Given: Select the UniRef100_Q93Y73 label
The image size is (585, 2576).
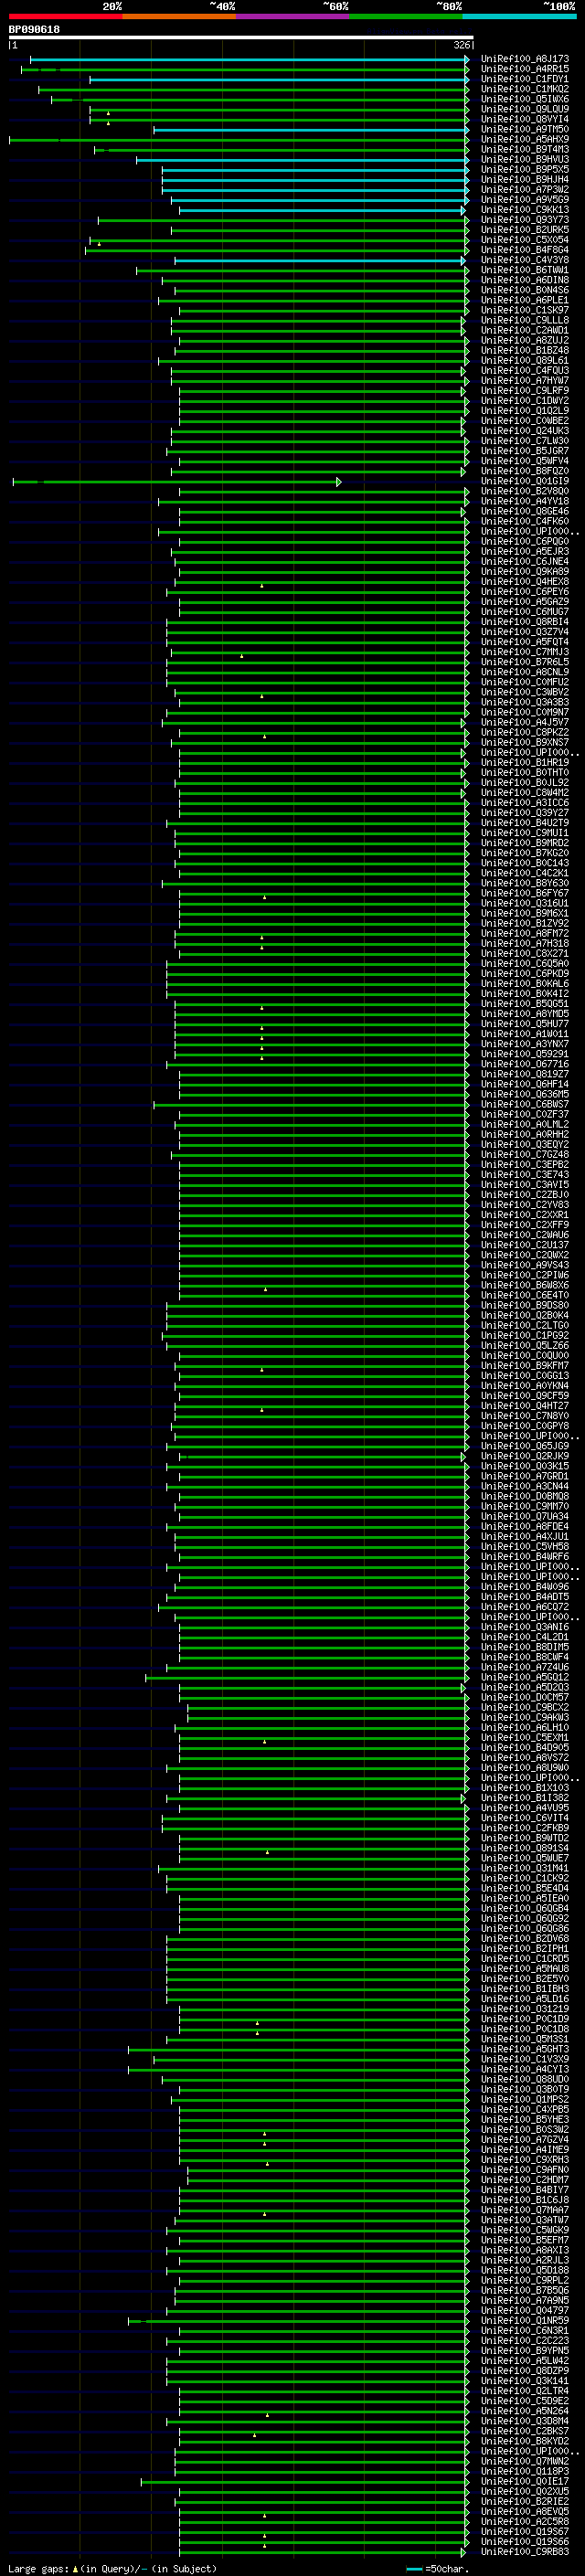Looking at the screenshot, I should pos(524,220).
